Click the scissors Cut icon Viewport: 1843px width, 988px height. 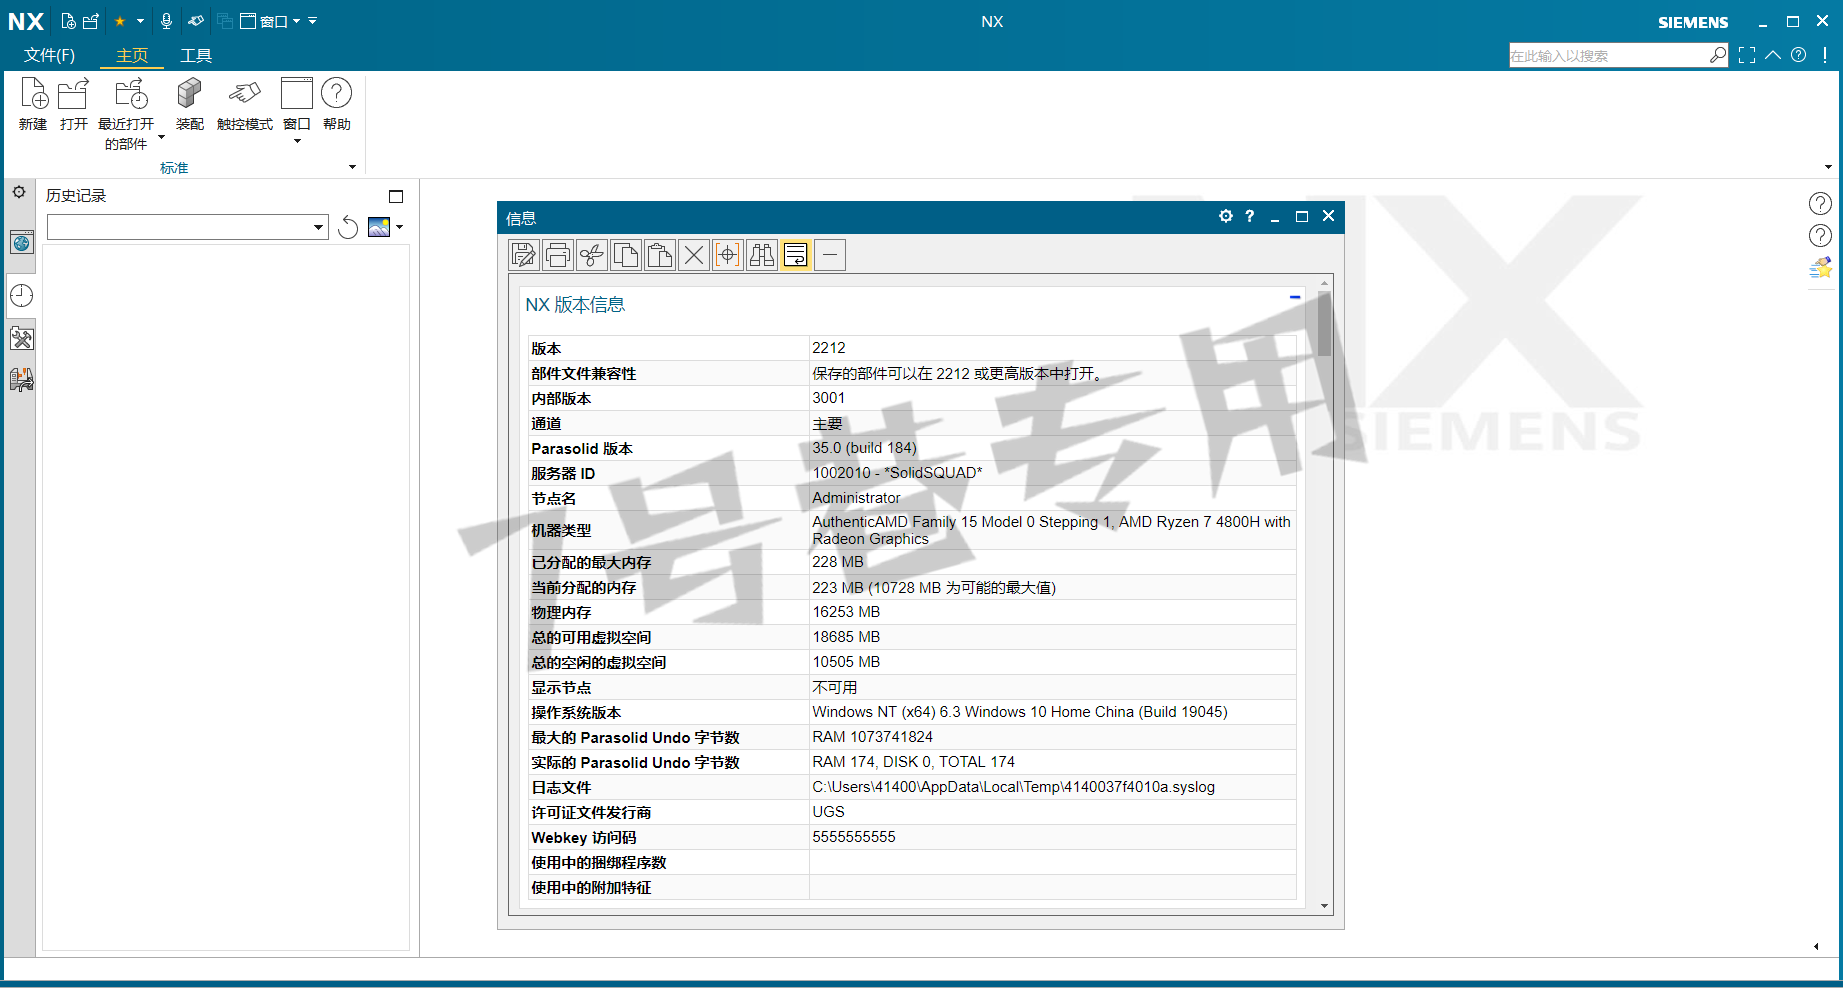pos(592,255)
